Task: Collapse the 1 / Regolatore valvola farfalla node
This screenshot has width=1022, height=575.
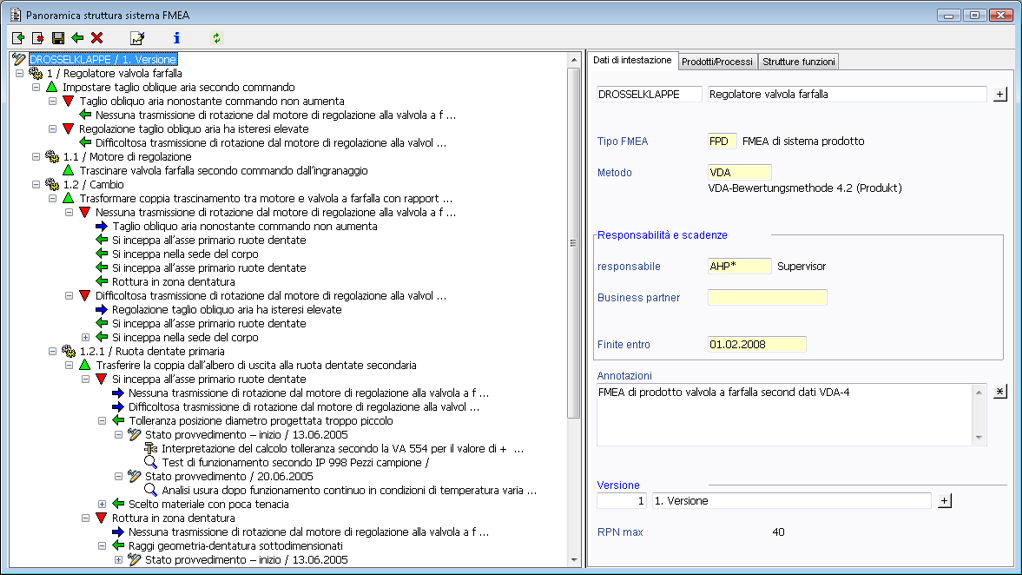Action: click(x=20, y=73)
